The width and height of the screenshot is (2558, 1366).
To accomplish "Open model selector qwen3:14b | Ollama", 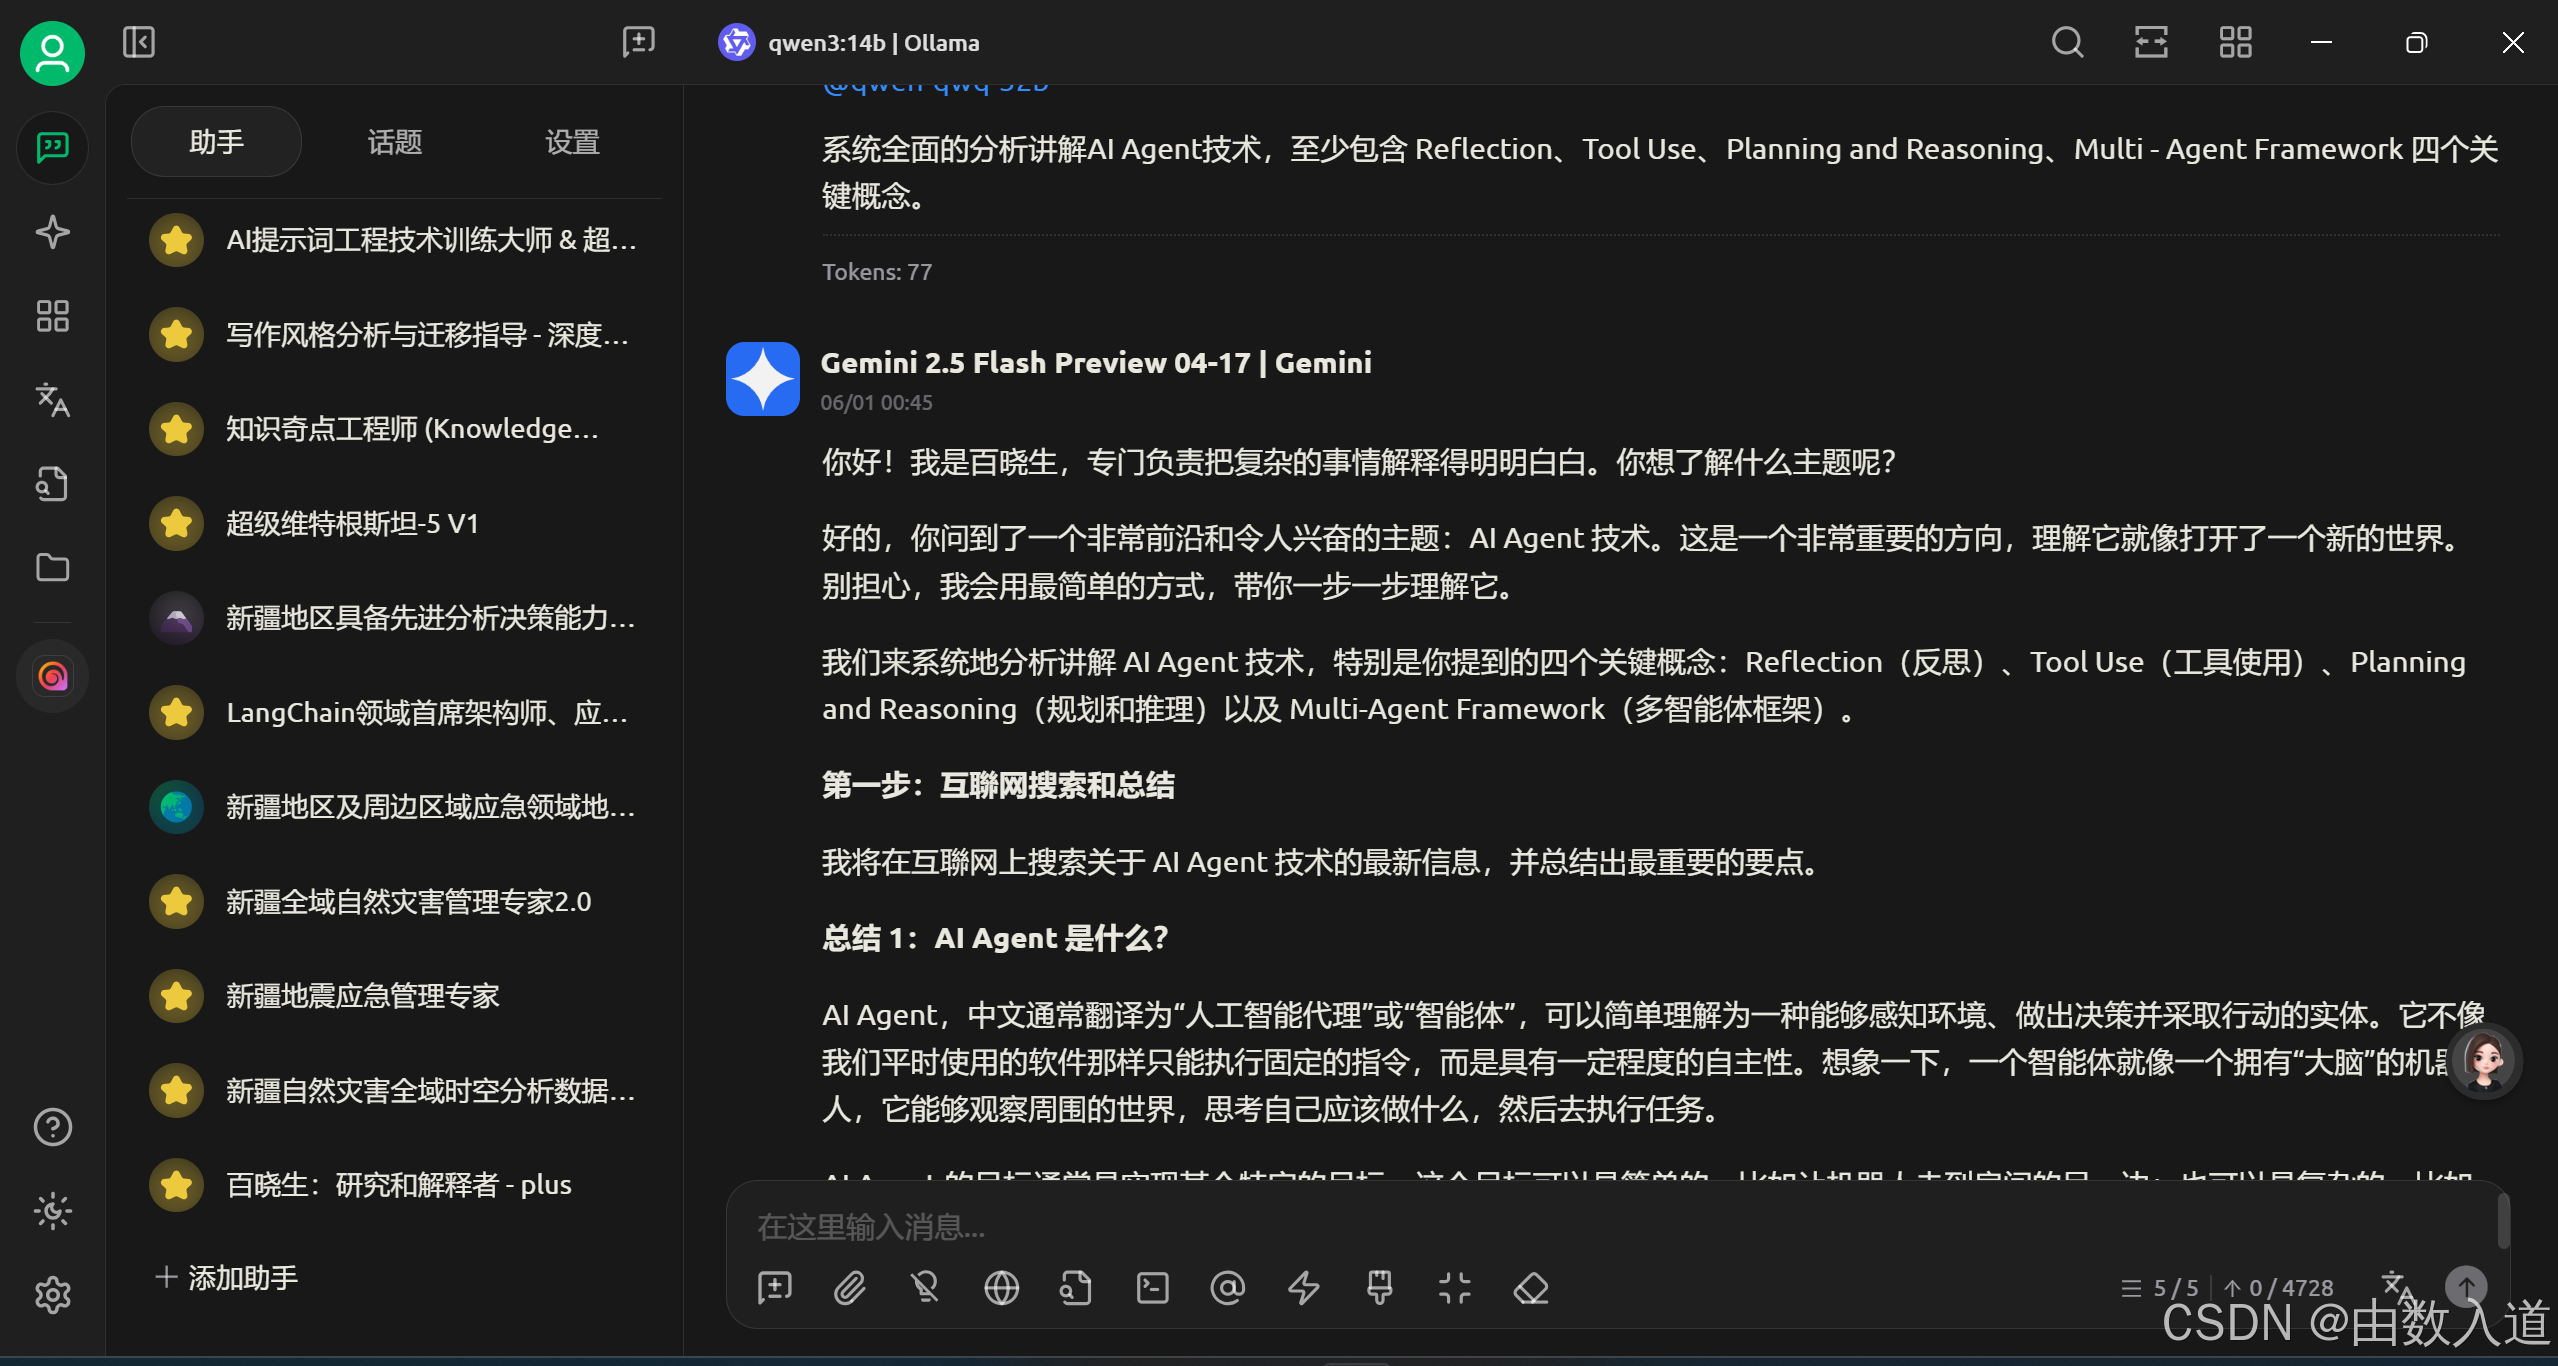I will (x=849, y=42).
